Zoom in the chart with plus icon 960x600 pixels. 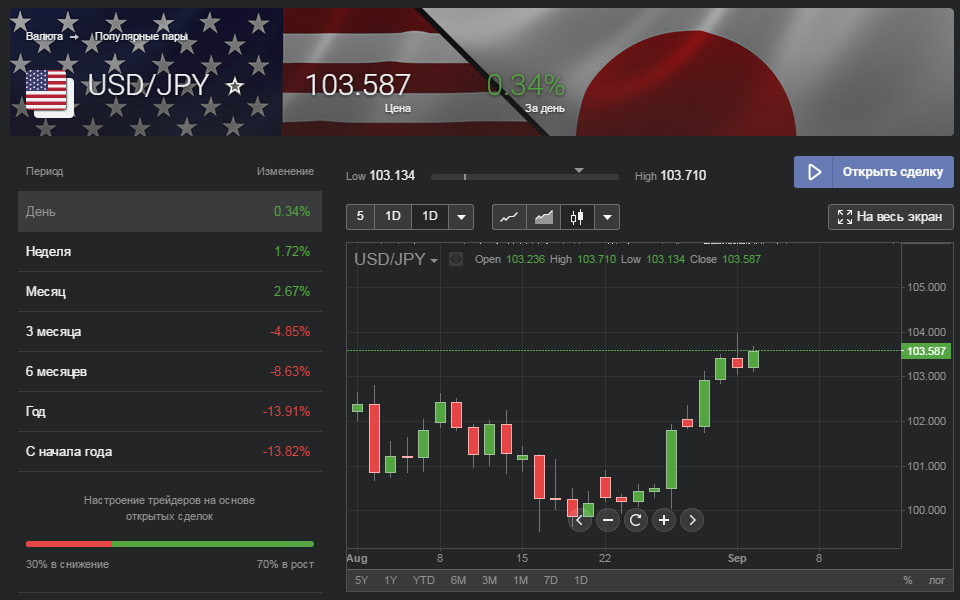click(x=664, y=520)
